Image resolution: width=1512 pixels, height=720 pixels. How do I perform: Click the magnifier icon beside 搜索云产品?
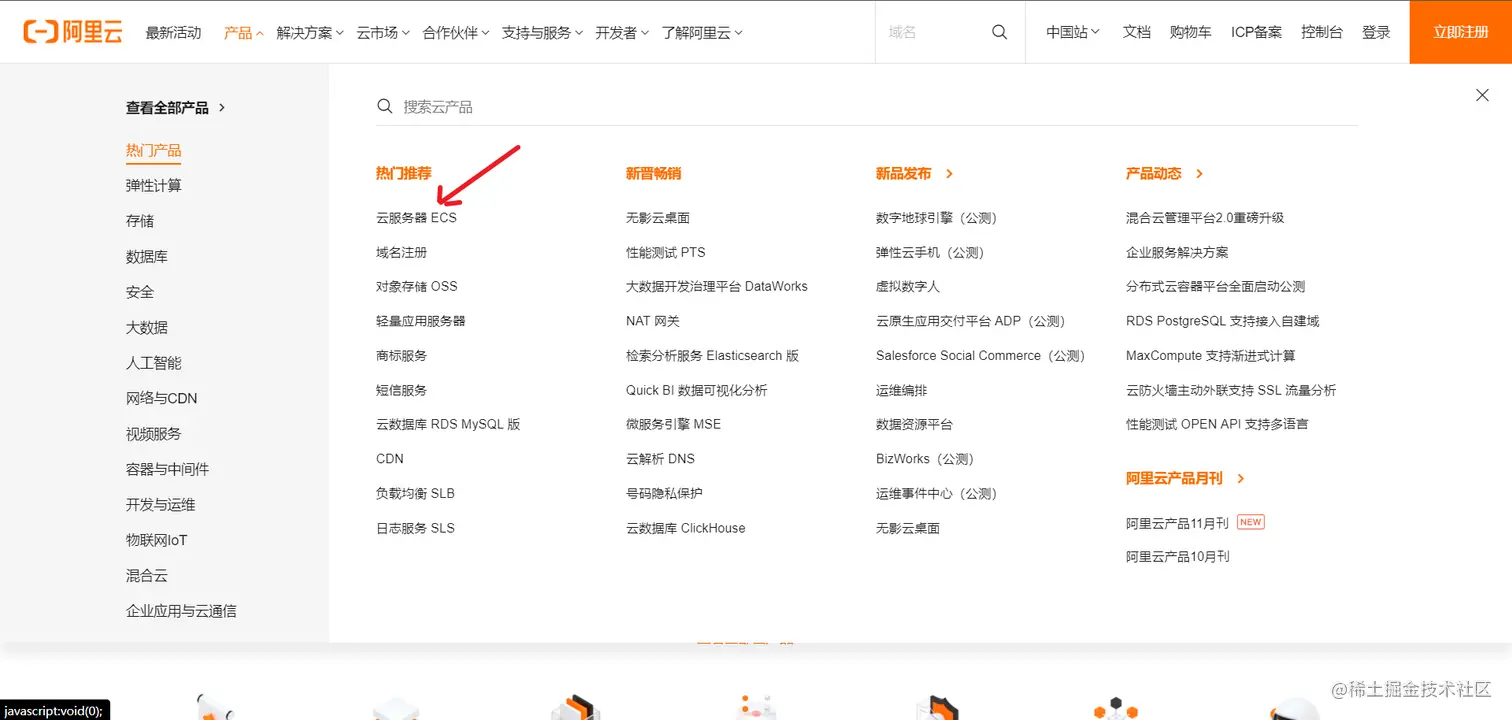(x=385, y=106)
